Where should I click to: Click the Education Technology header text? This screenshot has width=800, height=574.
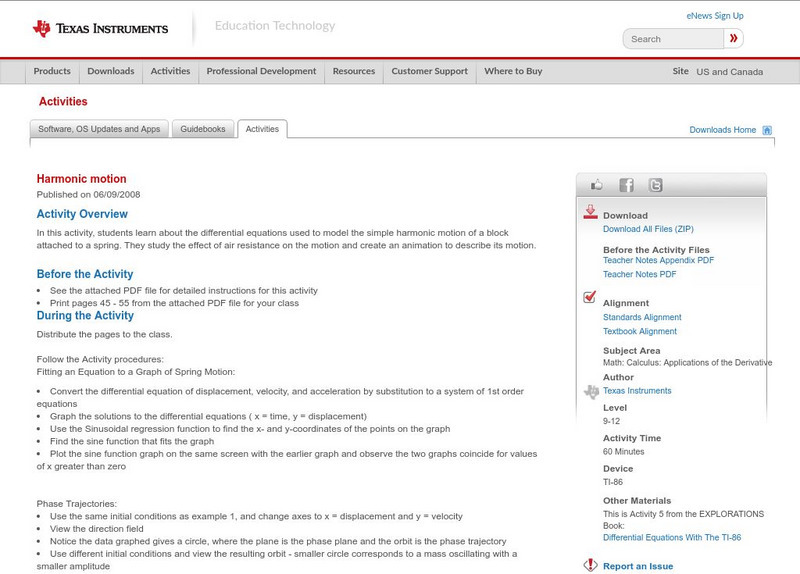click(x=275, y=26)
